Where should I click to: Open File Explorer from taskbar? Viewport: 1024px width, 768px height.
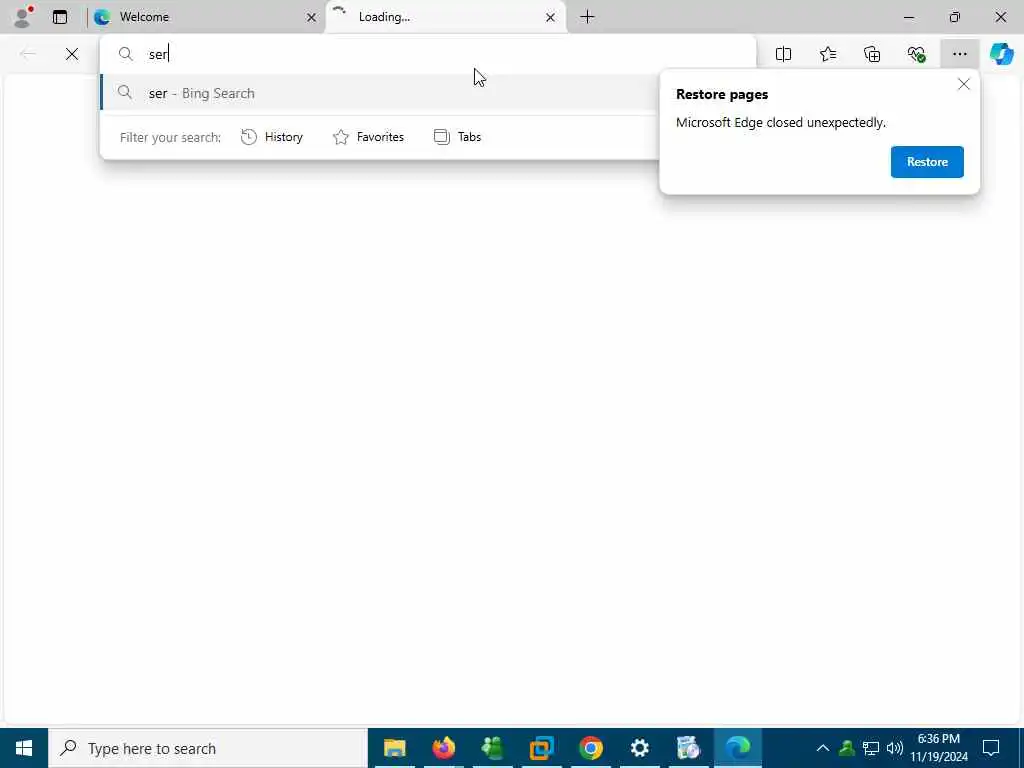point(394,748)
